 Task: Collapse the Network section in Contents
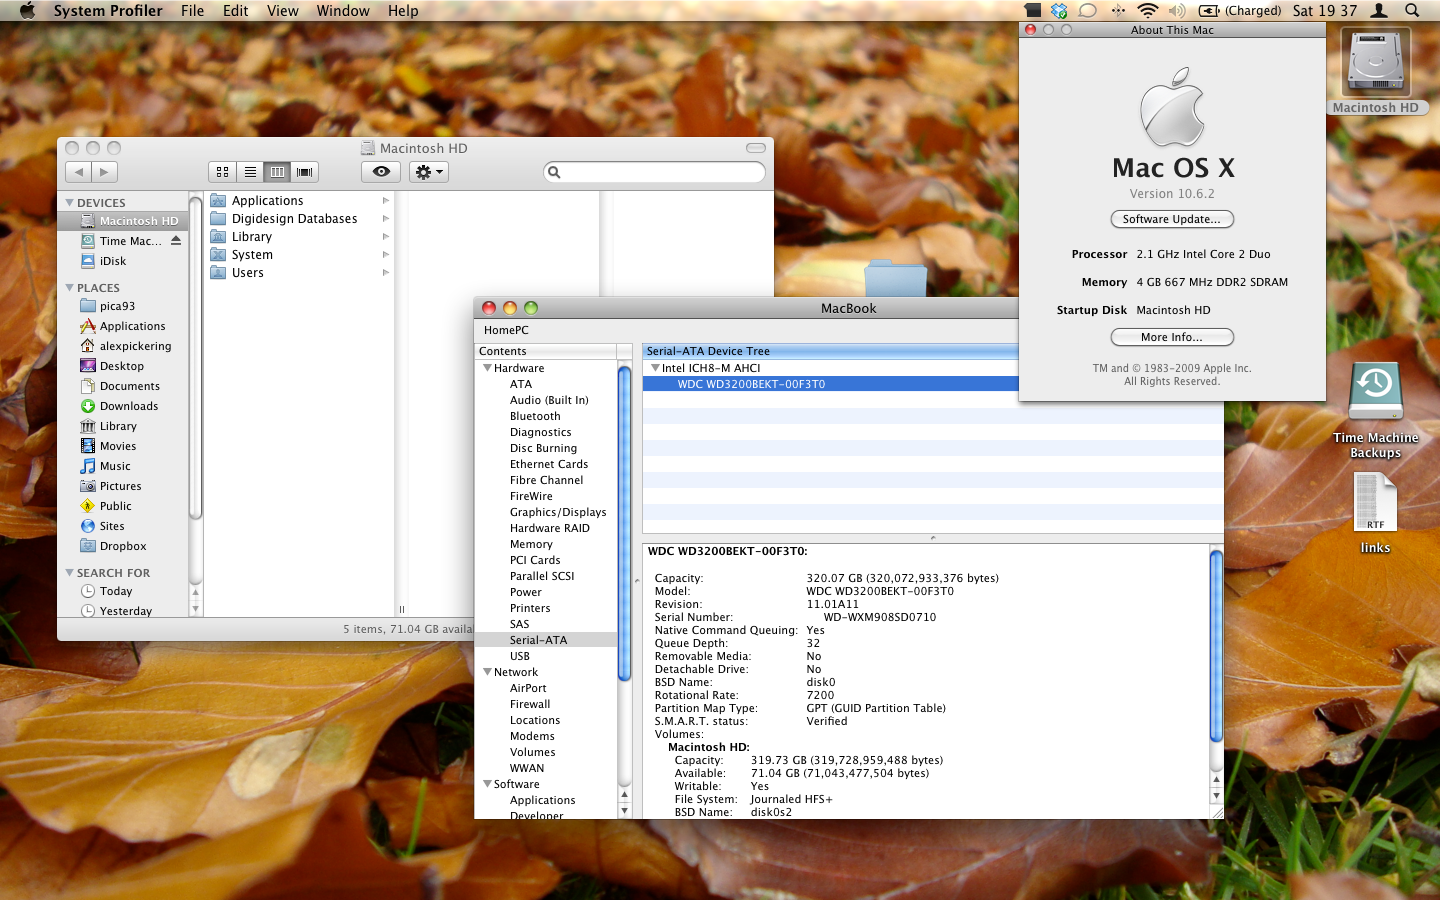pos(487,672)
